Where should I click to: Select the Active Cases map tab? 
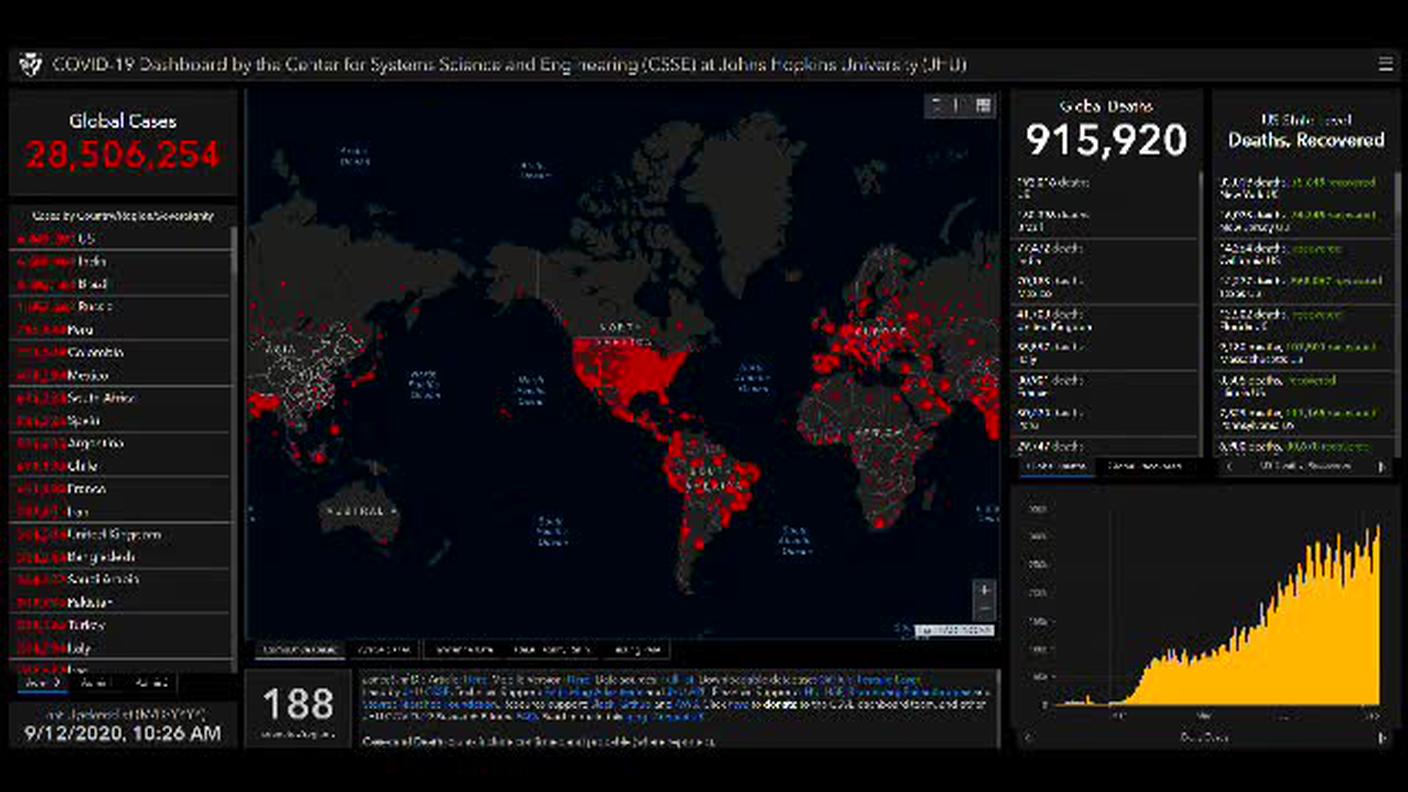click(384, 650)
